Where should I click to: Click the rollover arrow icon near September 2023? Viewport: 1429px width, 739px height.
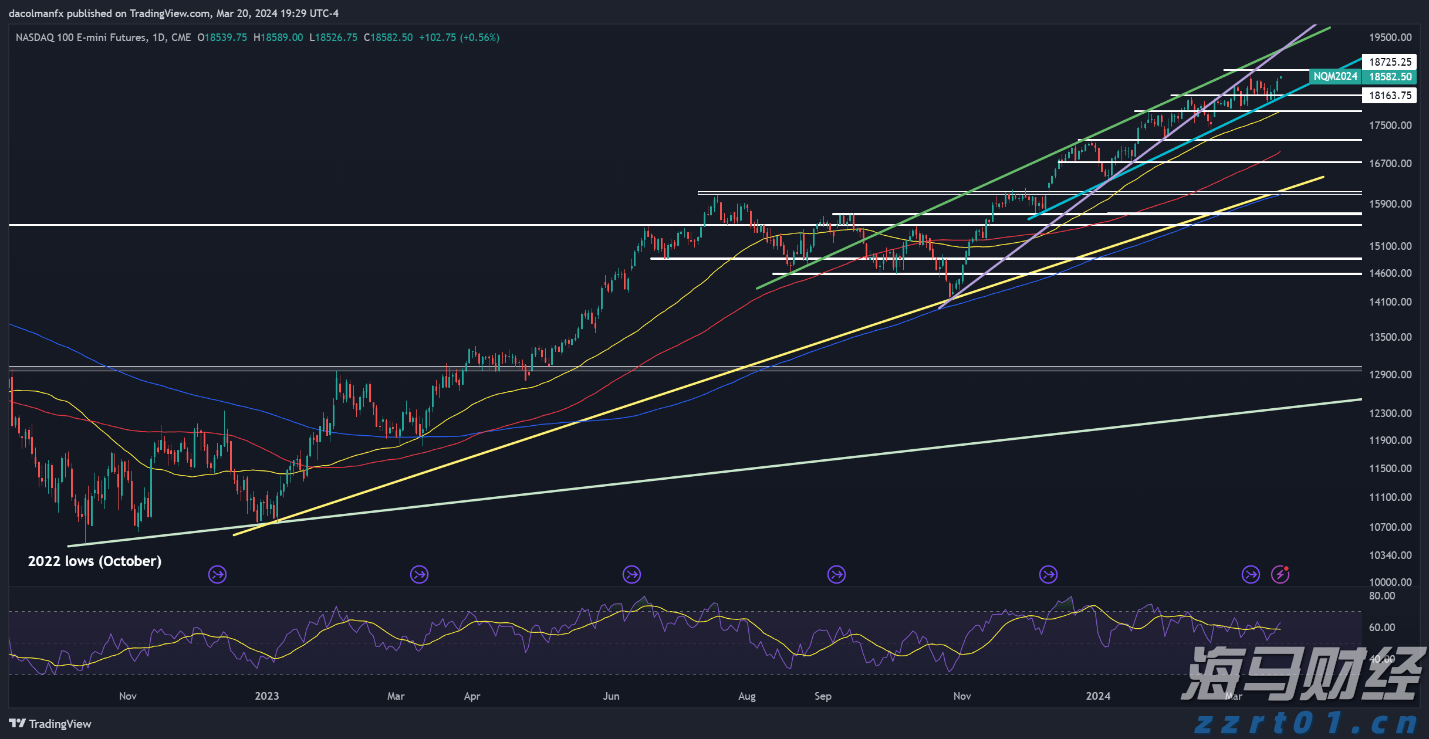(x=836, y=574)
